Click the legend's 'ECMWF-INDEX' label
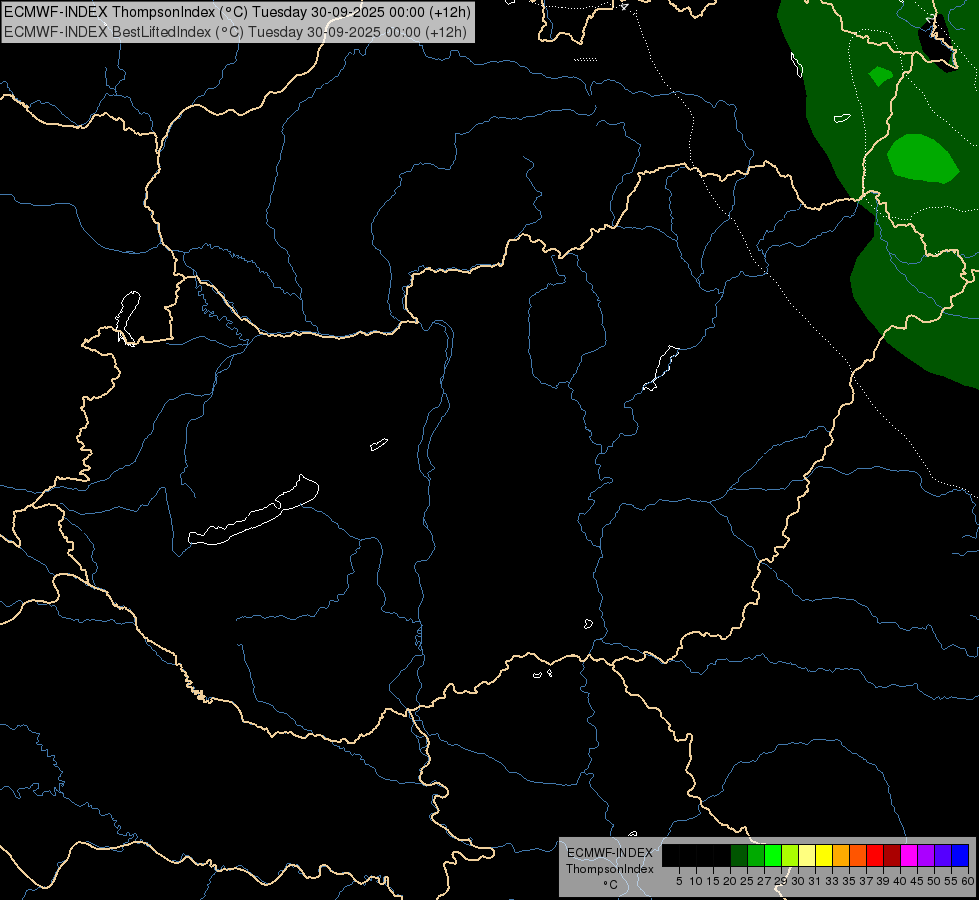This screenshot has width=979, height=900. [610, 853]
